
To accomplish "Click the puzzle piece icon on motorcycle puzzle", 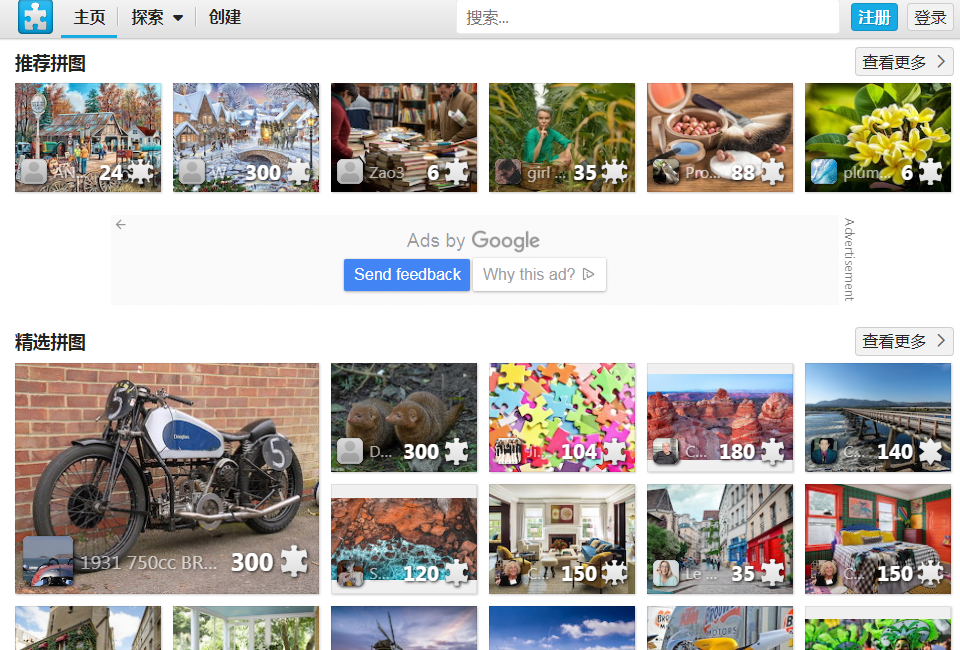I will [294, 562].
